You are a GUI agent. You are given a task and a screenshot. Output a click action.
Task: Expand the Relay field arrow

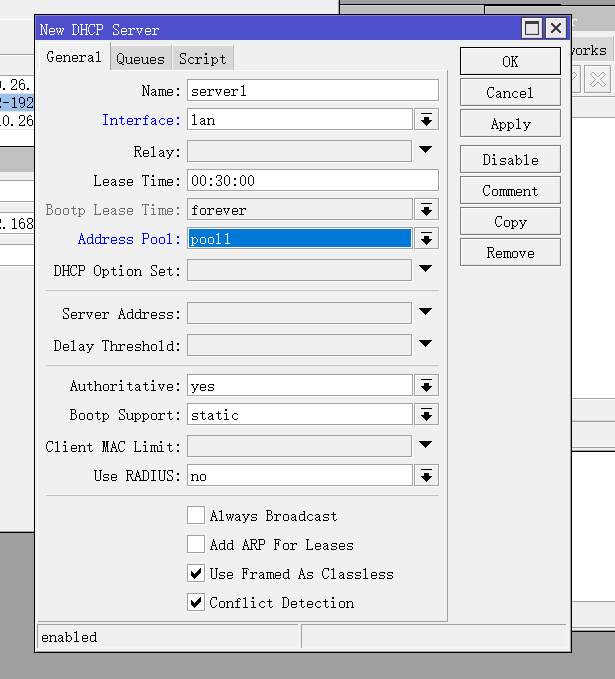pos(426,151)
